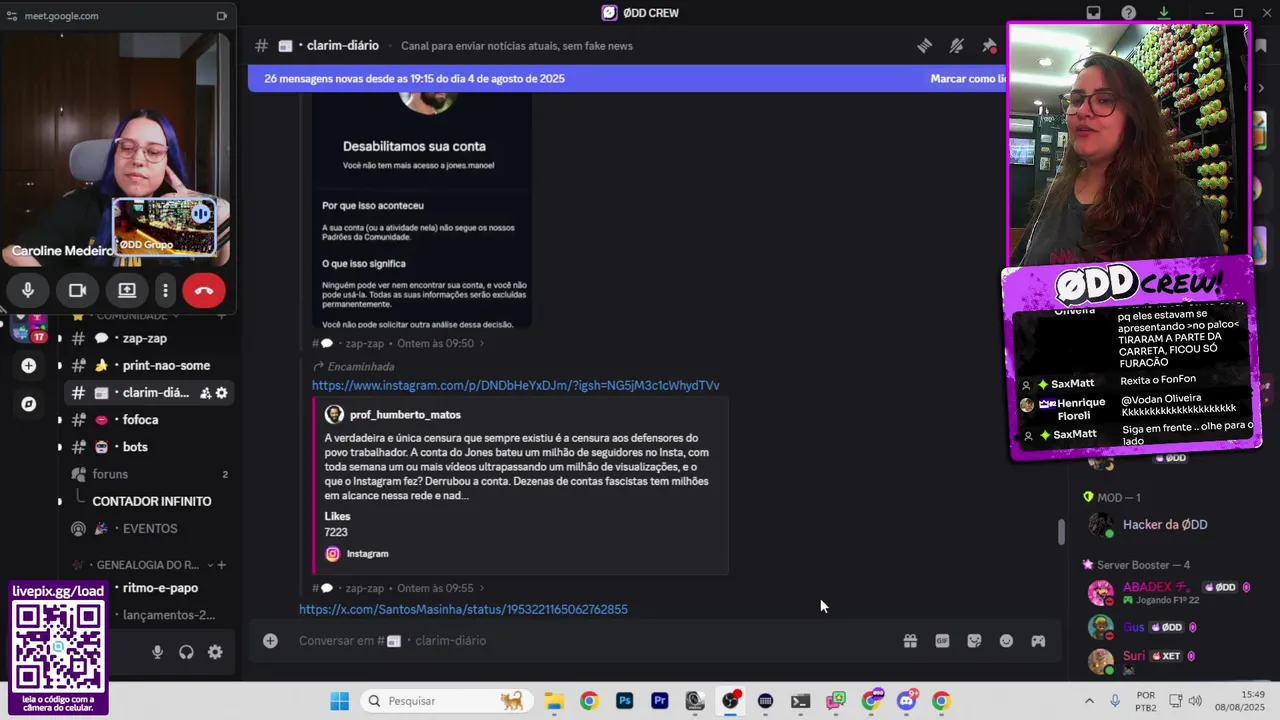This screenshot has height=720, width=1280.
Task: Open the foruns channel
Action: tap(150, 474)
